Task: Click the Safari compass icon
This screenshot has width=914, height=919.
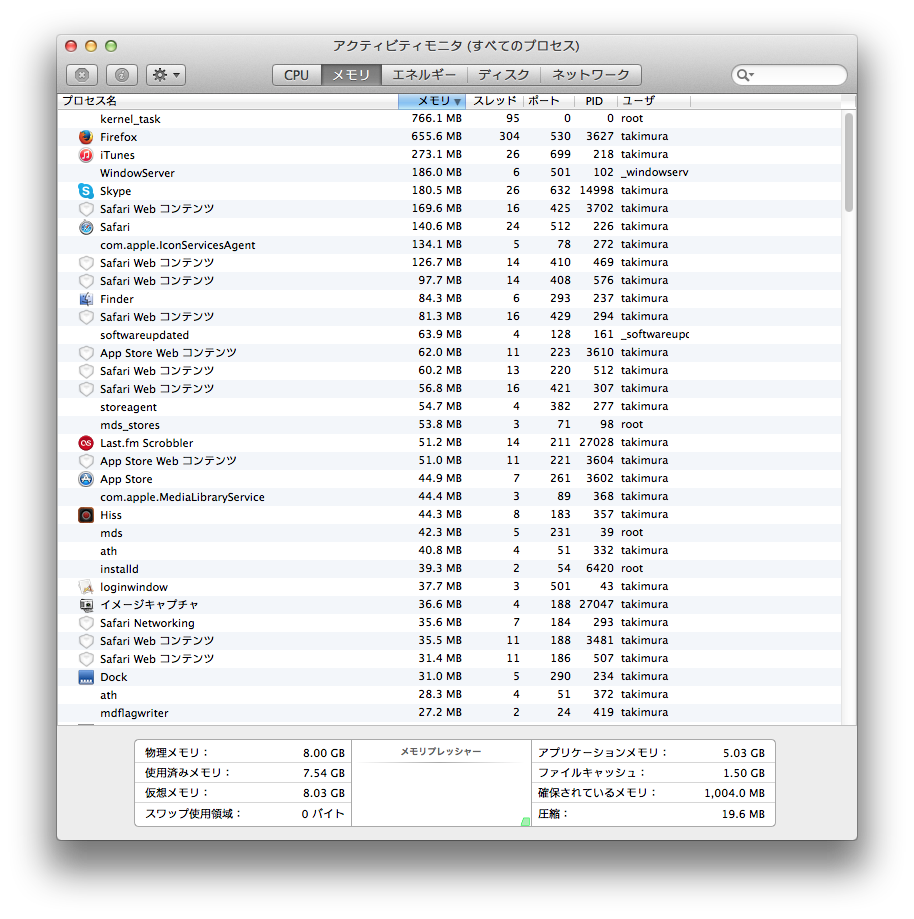Action: pos(86,227)
